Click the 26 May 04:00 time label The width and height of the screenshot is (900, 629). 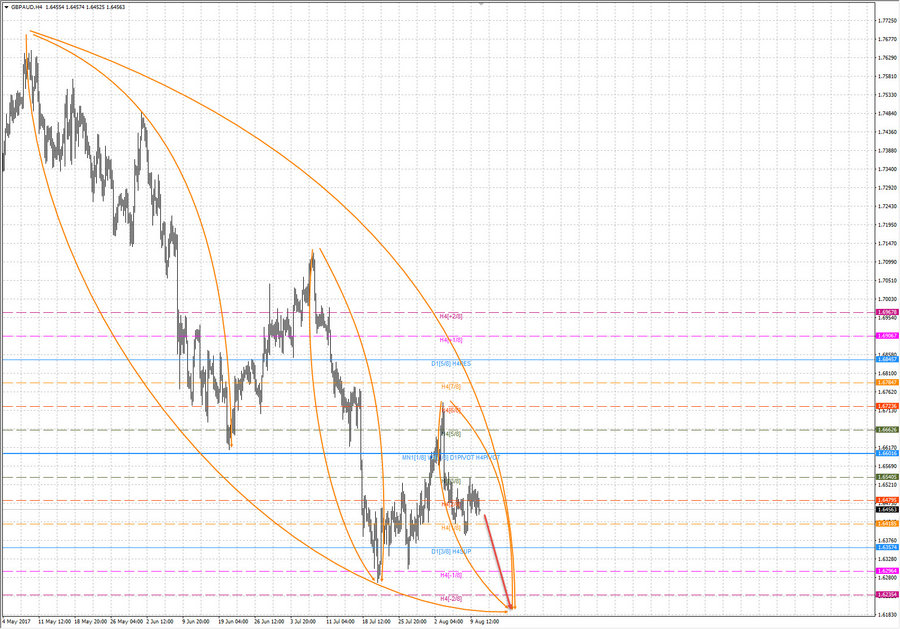point(126,621)
